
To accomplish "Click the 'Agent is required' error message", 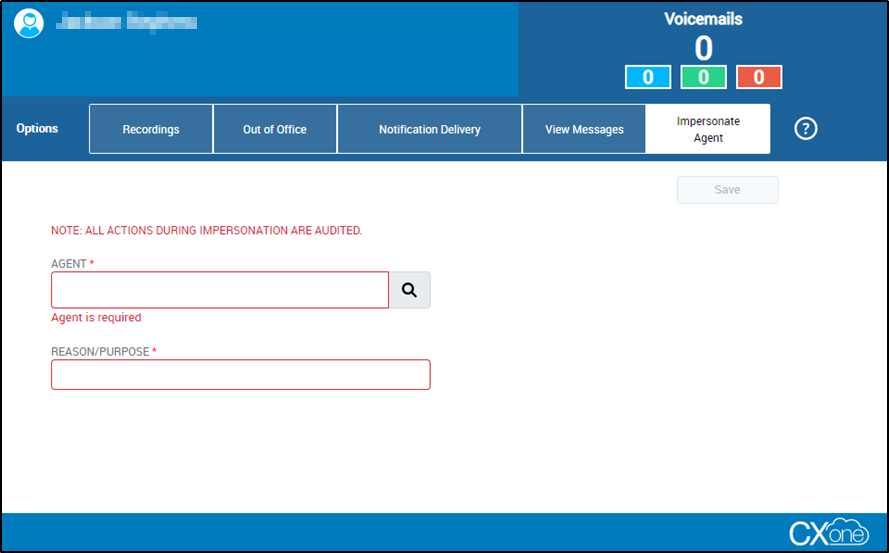I will point(96,318).
